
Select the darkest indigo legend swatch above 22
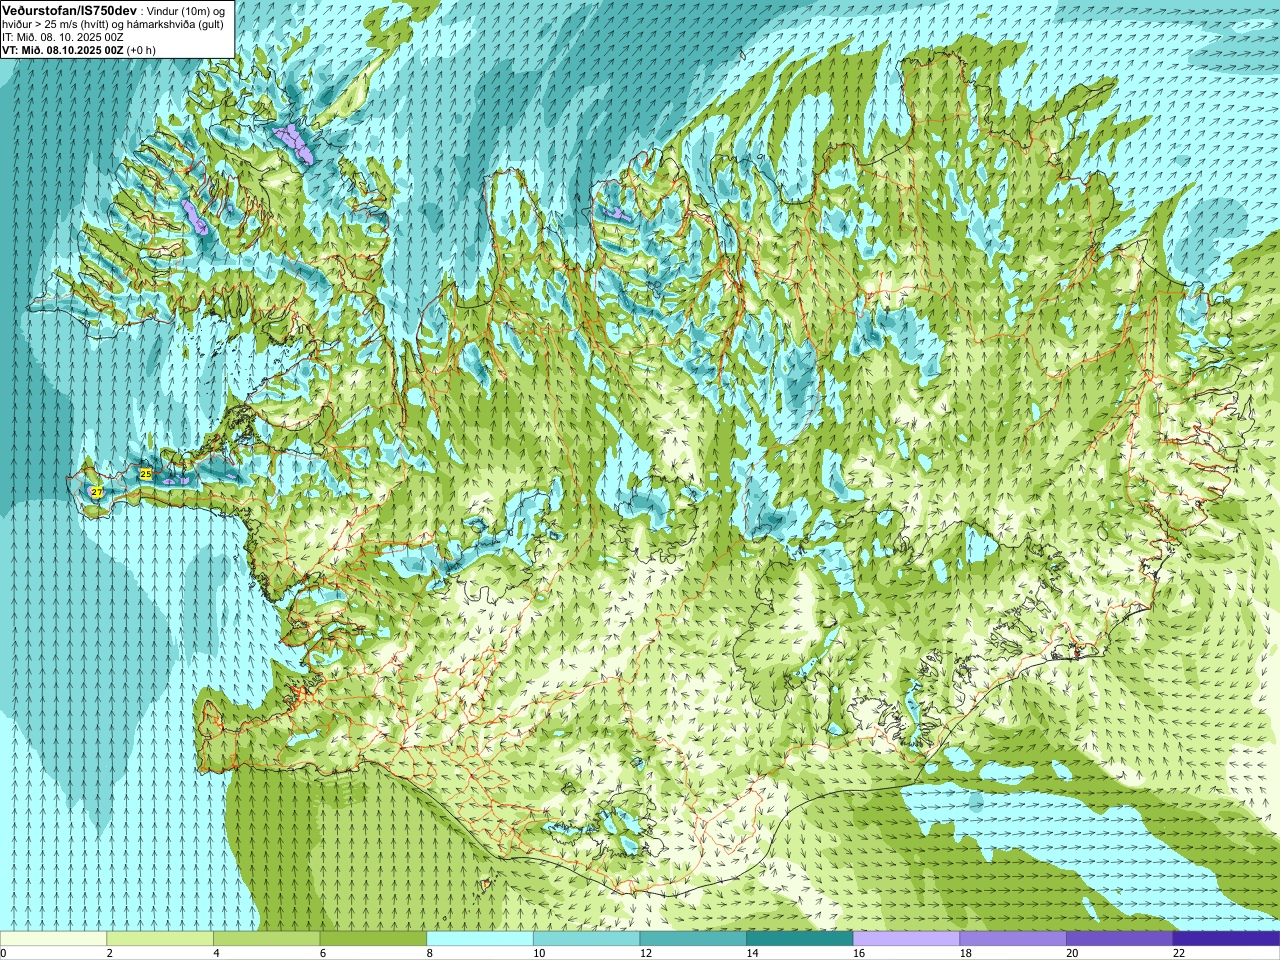pyautogui.click(x=1226, y=939)
